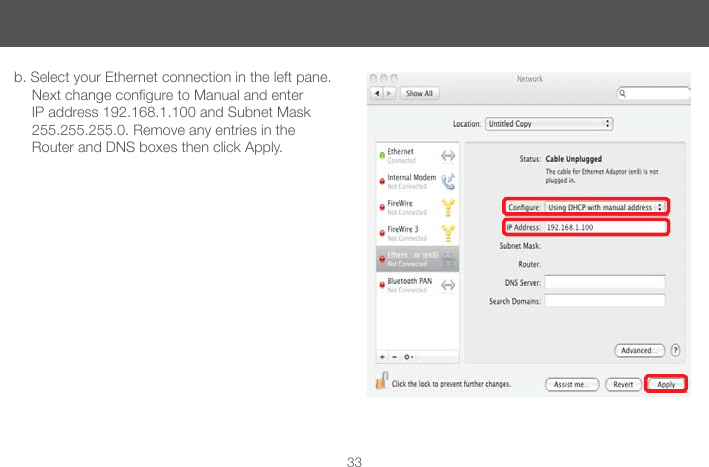Add a service with the plus button

pos(383,357)
